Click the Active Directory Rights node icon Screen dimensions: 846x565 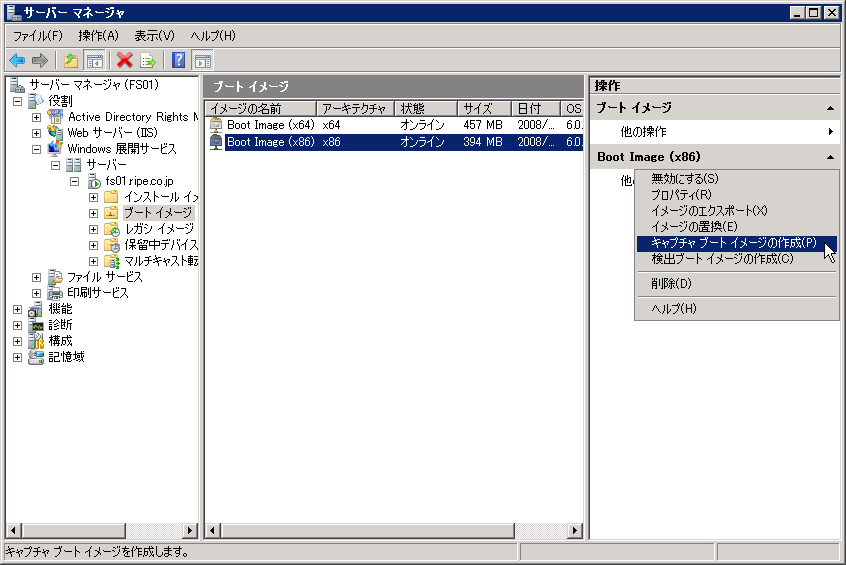(54, 117)
